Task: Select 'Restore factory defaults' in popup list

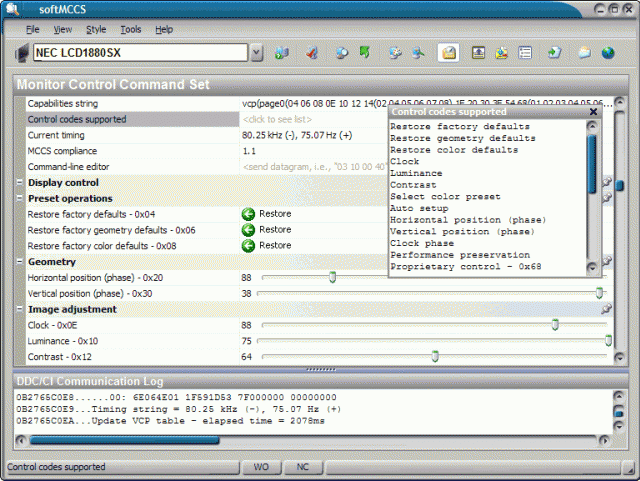Action: click(x=460, y=127)
